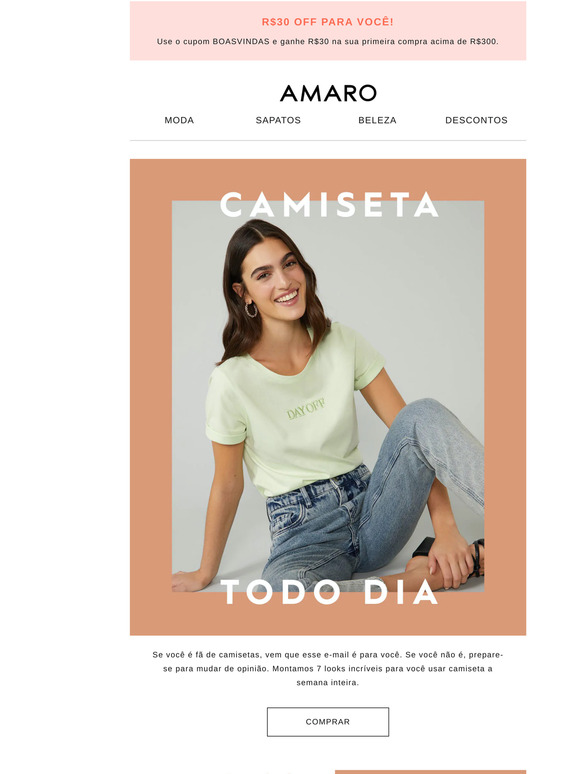Click the terracotta frame around the hero image
Image resolution: width=580 pixels, height=774 pixels.
tap(151, 395)
